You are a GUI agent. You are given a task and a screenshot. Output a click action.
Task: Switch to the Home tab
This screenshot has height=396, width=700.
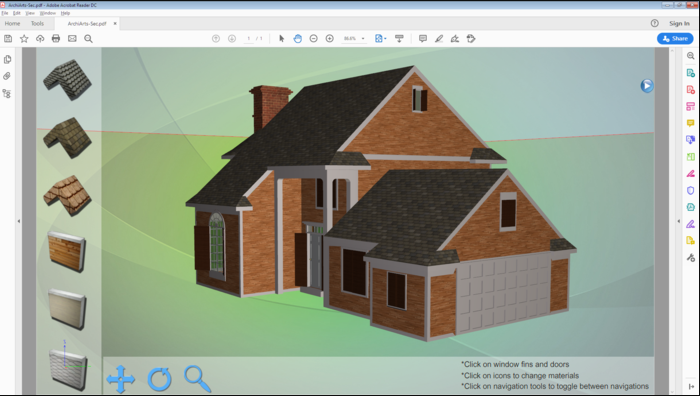click(x=12, y=23)
